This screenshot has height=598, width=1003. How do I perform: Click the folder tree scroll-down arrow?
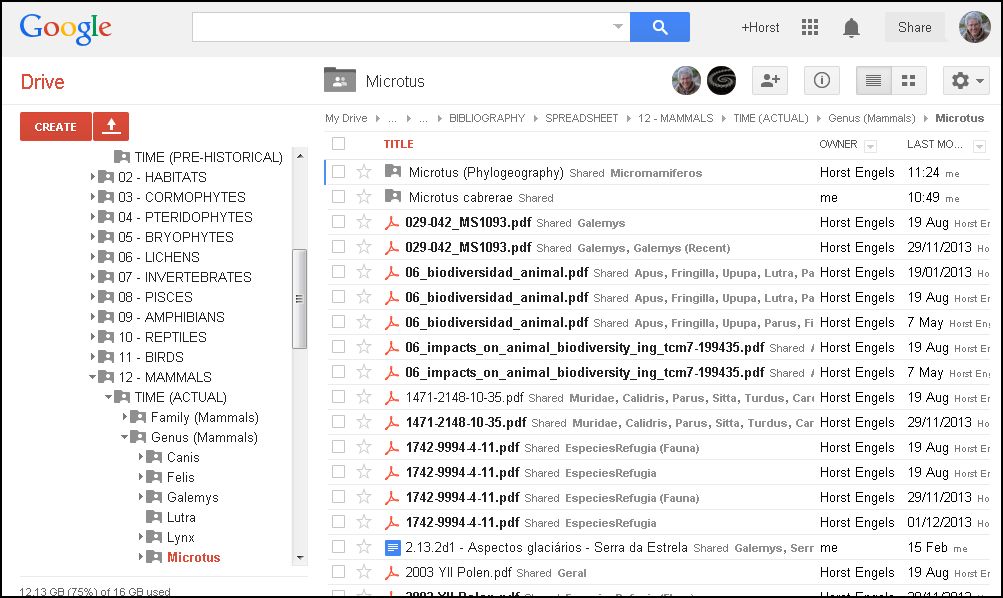coord(299,558)
